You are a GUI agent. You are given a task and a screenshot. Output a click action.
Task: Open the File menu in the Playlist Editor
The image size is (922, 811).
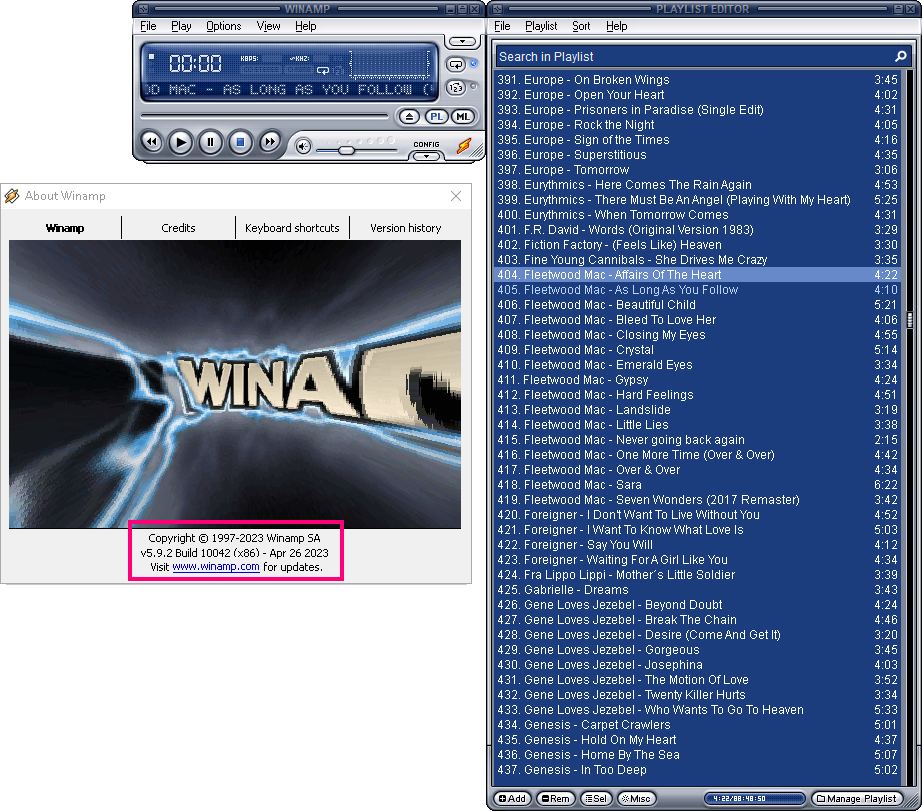tap(502, 26)
